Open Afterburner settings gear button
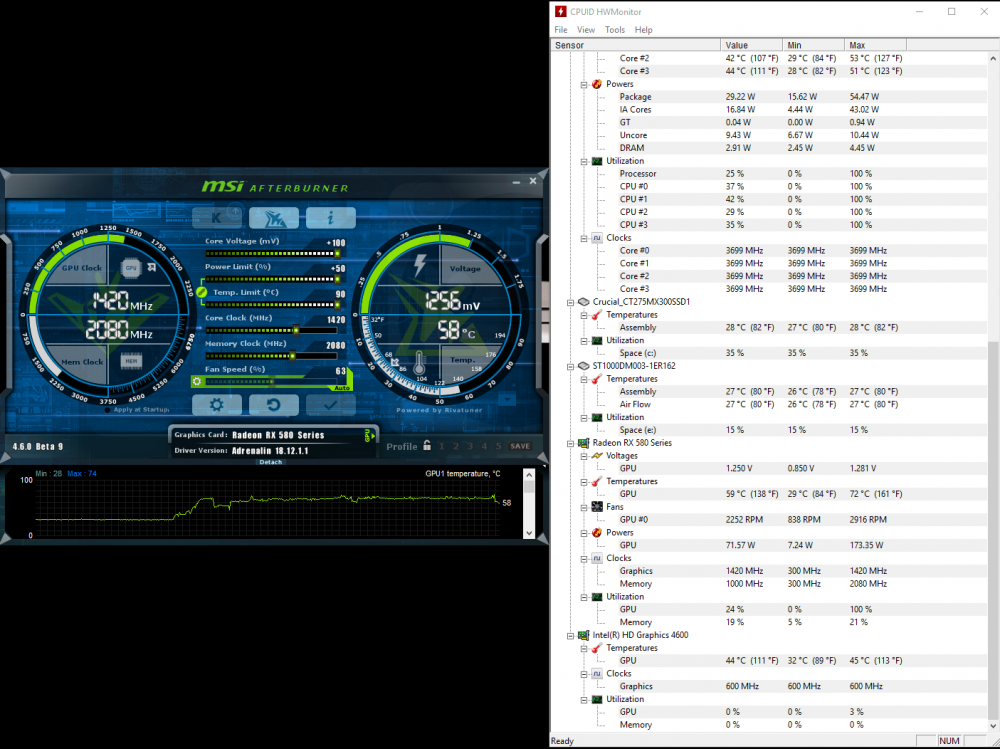Image resolution: width=1000 pixels, height=749 pixels. pyautogui.click(x=217, y=404)
